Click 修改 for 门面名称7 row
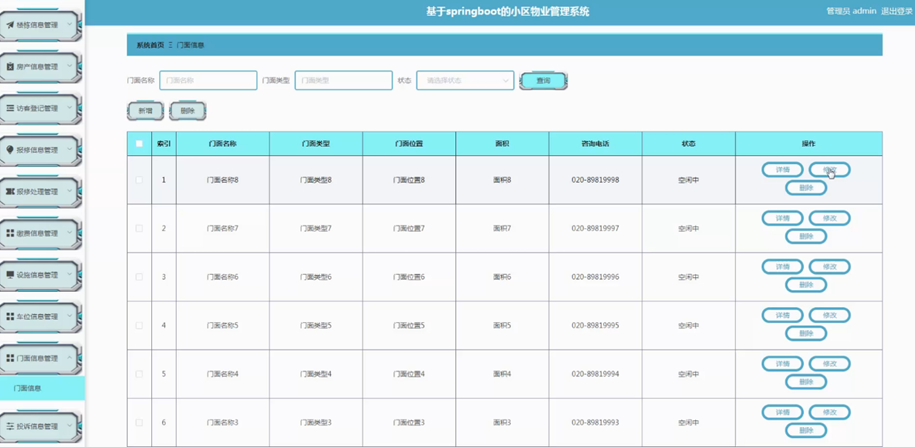The image size is (915, 447). tap(829, 218)
